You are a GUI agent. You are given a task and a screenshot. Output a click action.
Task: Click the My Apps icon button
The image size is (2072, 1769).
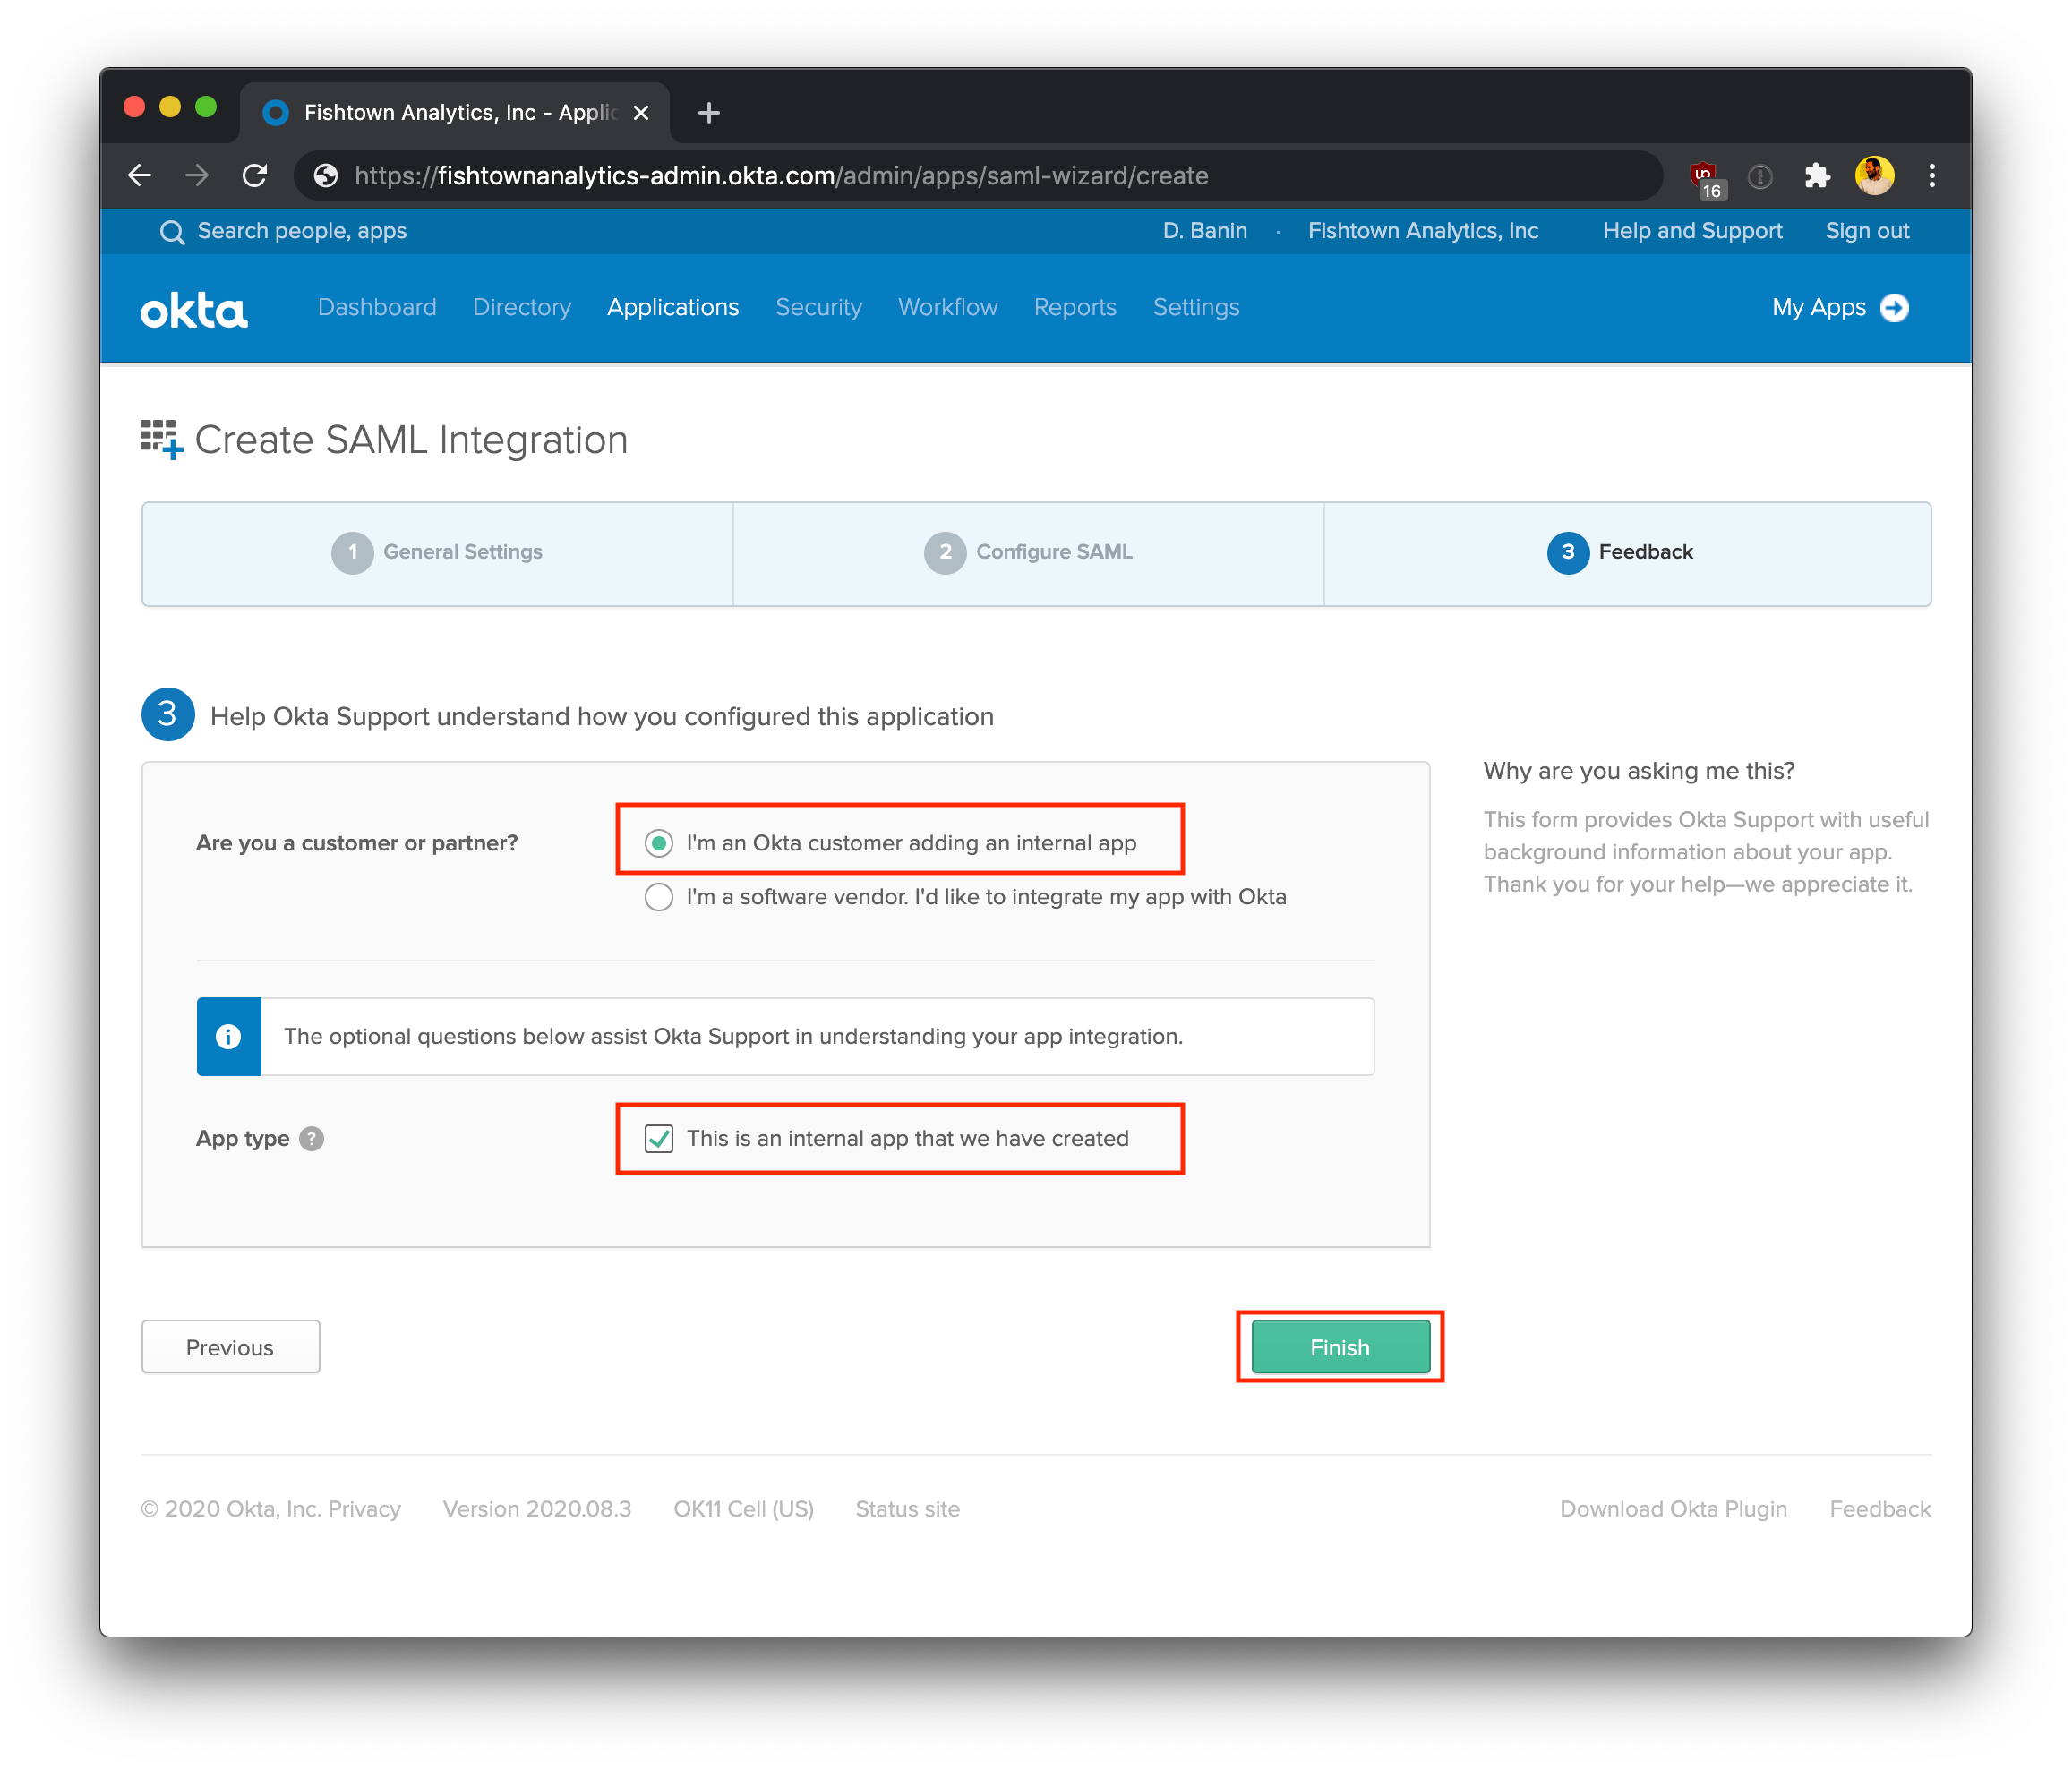click(x=1895, y=307)
